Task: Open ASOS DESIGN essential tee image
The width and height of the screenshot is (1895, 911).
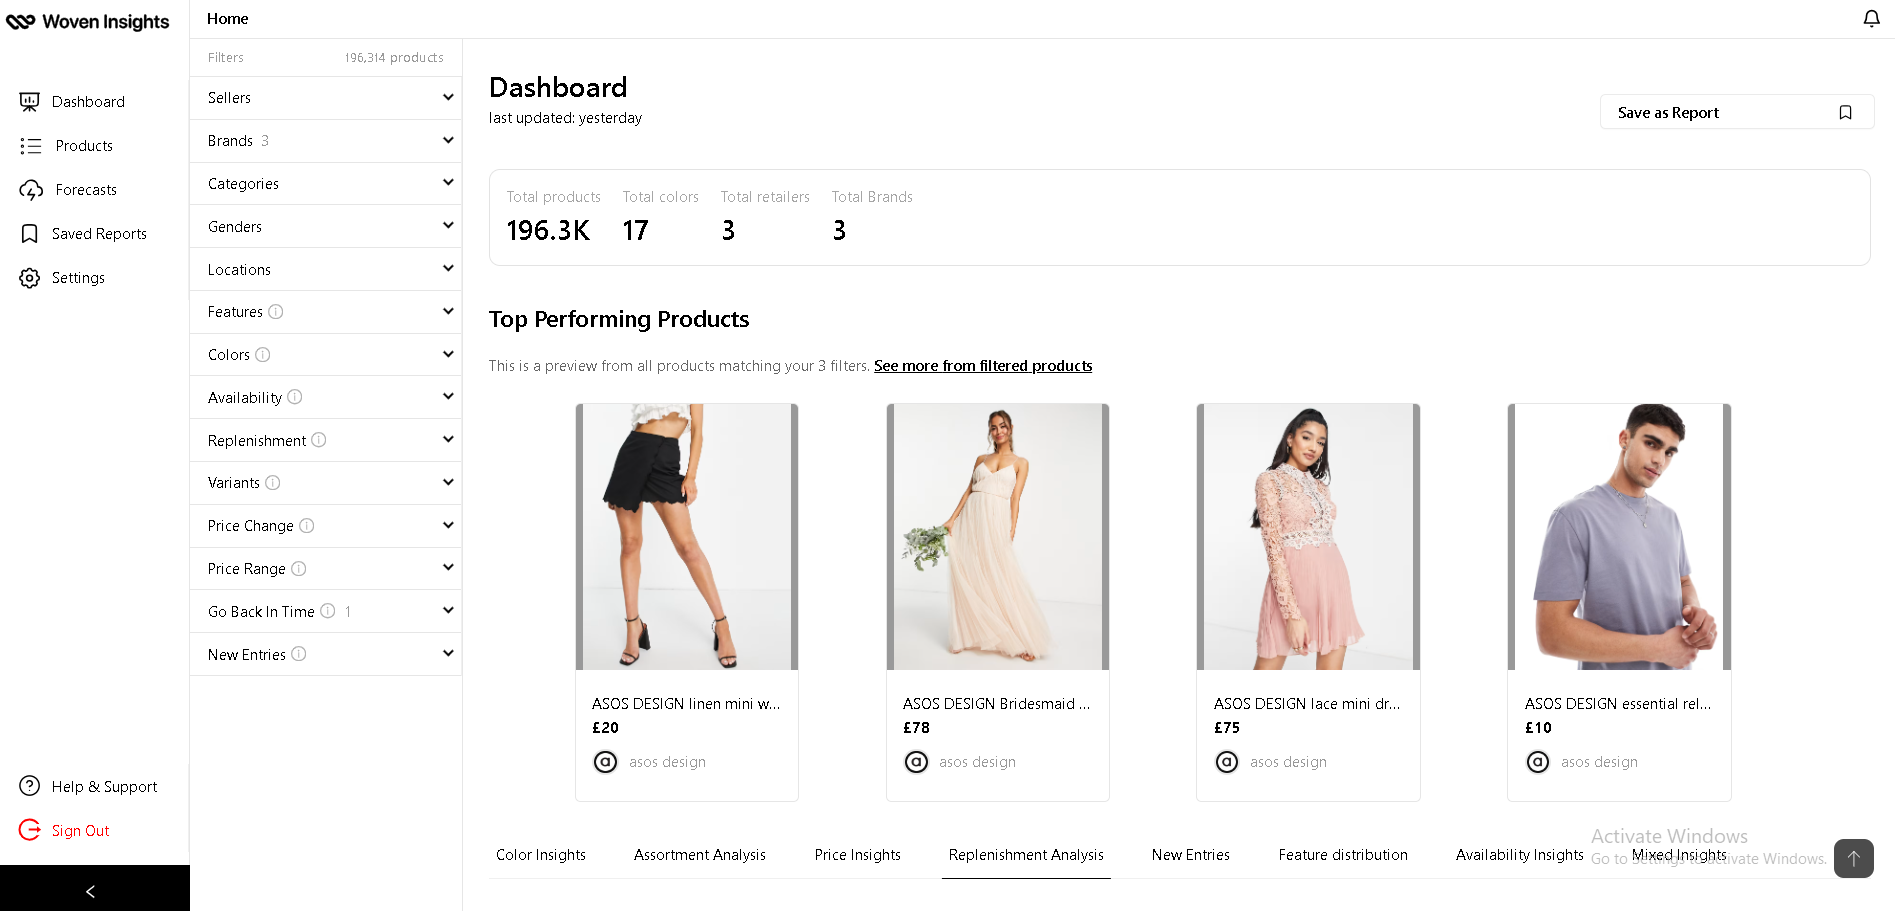Action: (1619, 537)
